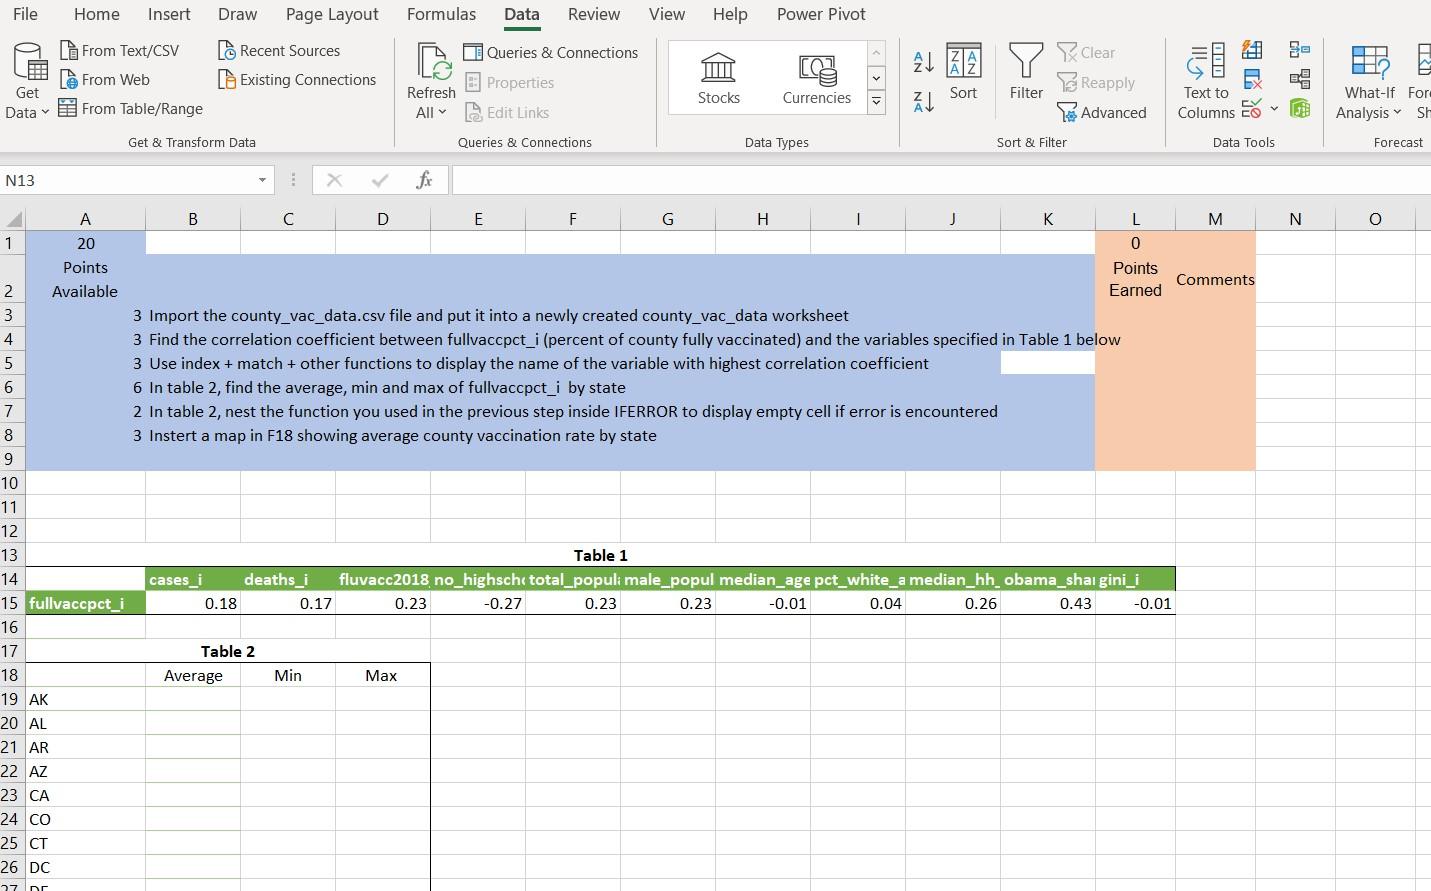The height and width of the screenshot is (891, 1431).
Task: Open the green Manage Data Model icon
Action: 1300,107
